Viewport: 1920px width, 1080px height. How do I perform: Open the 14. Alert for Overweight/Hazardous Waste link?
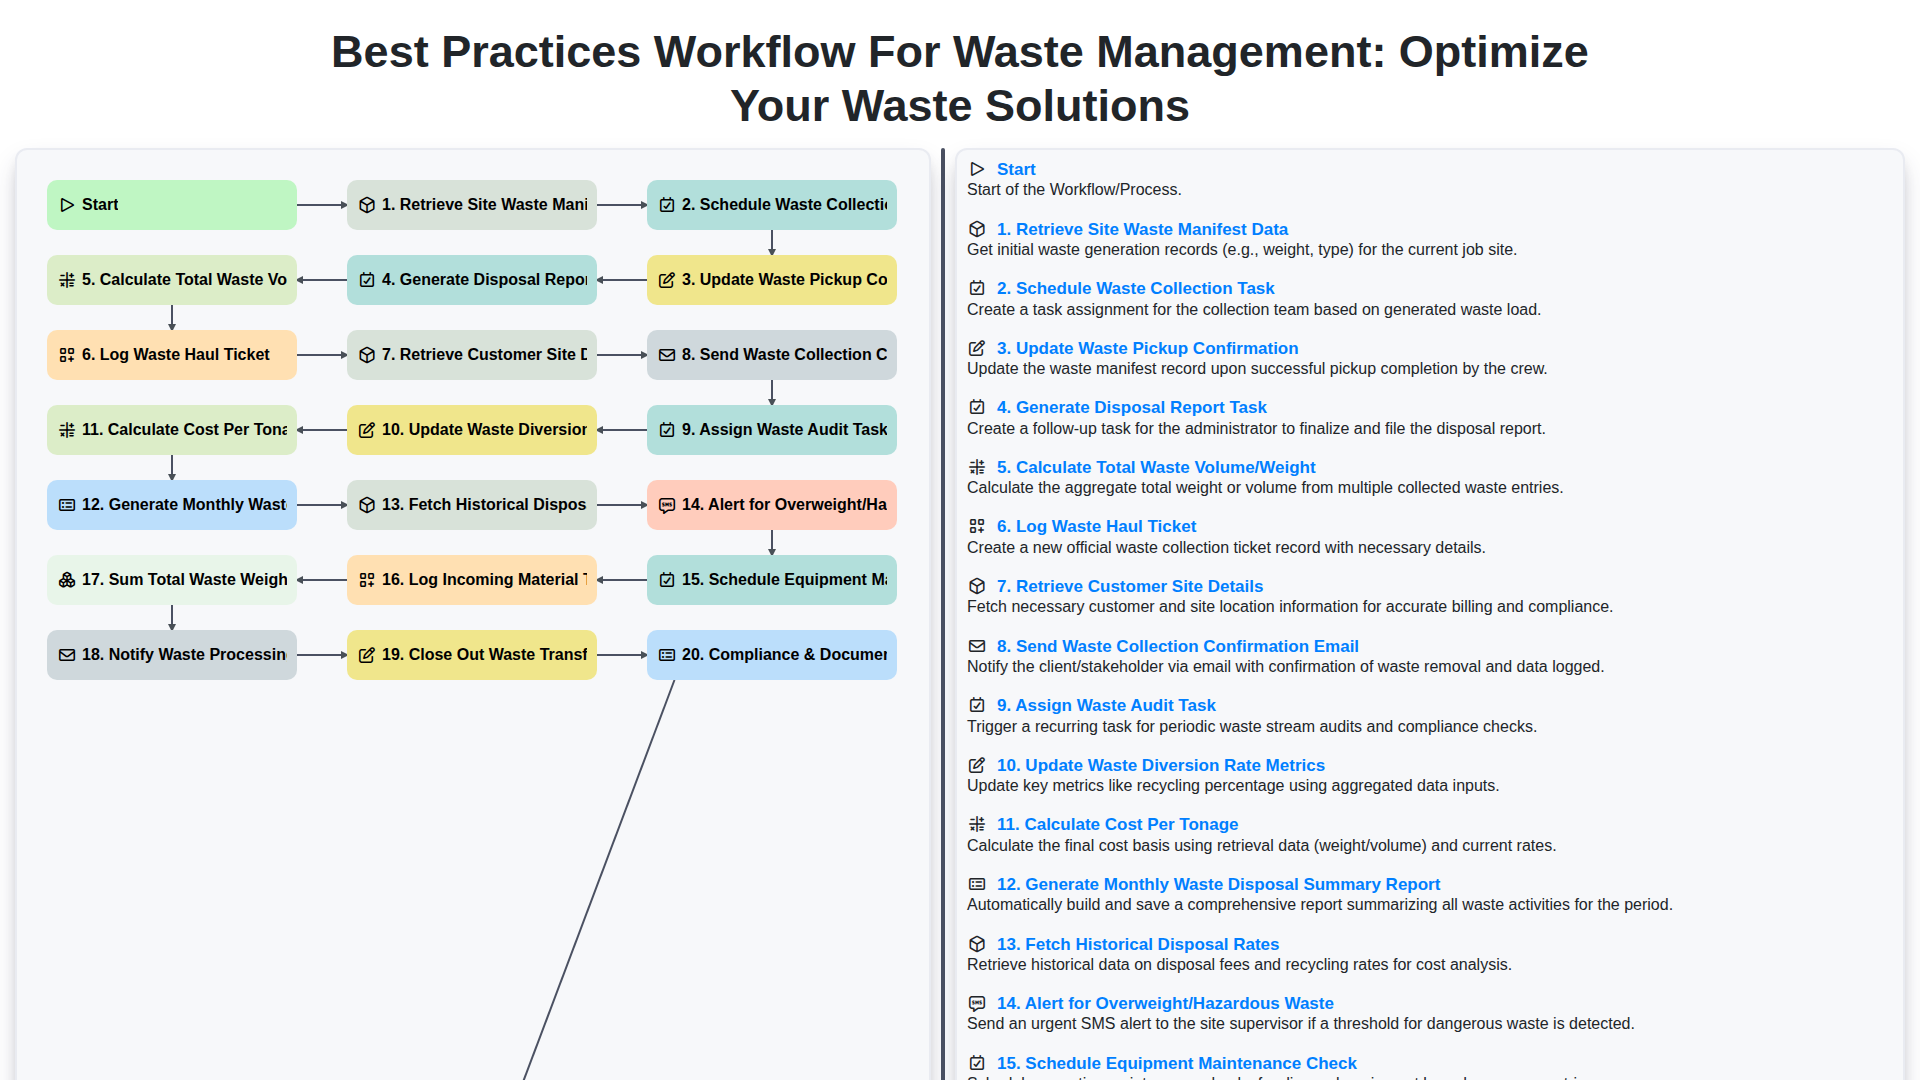[1165, 1003]
